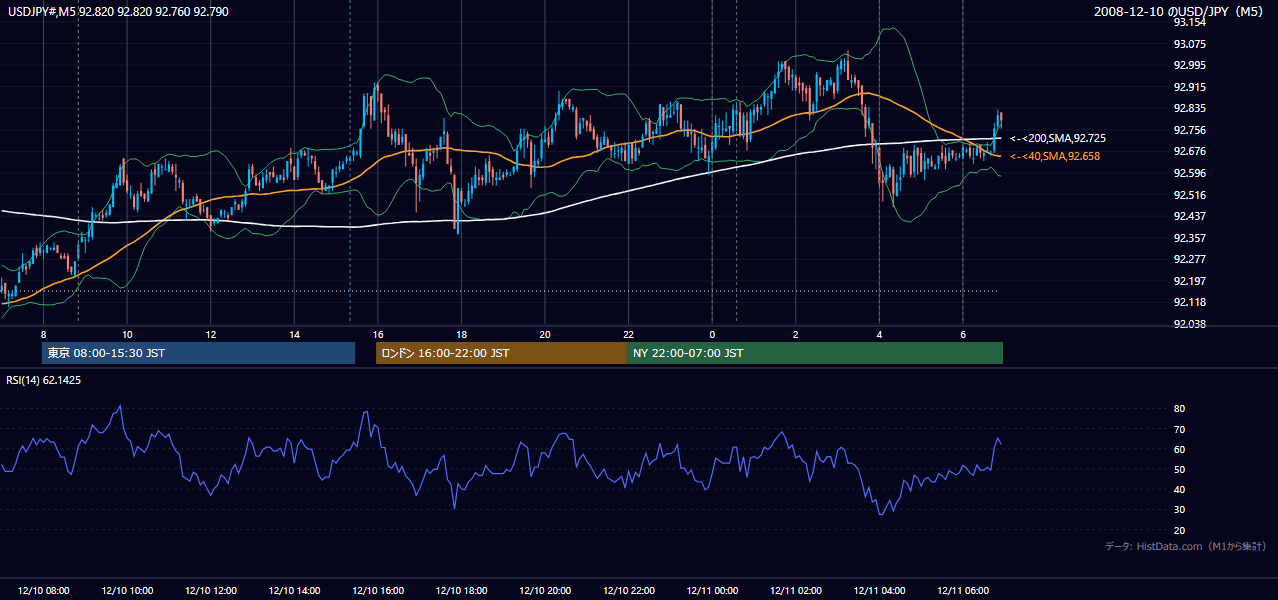This screenshot has height=600, width=1278.
Task: Click the 12/11 06:00 date label
Action: pos(963,591)
